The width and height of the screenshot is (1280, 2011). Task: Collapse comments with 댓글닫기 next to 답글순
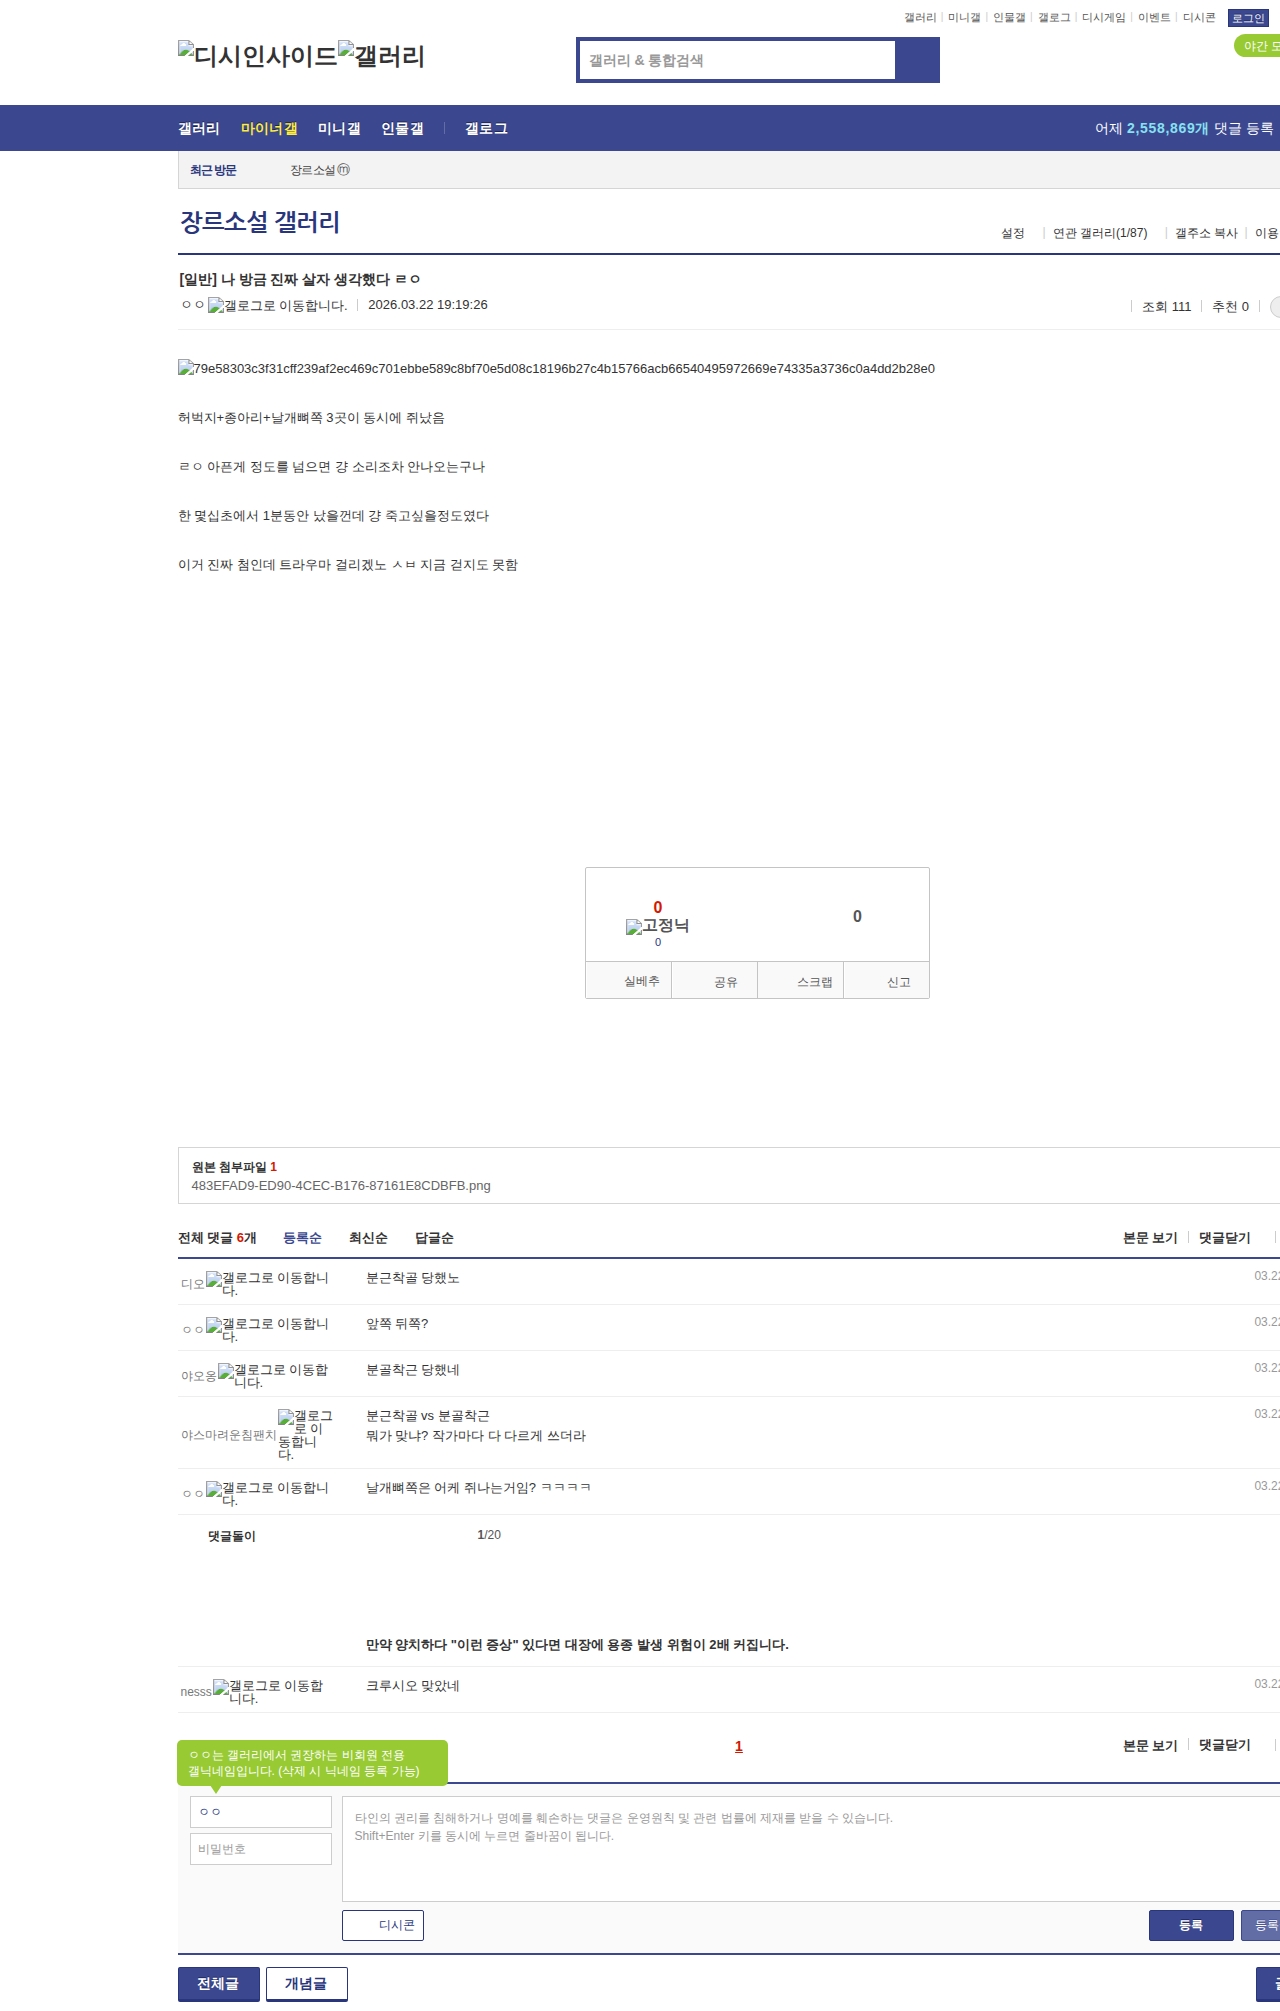[1225, 1238]
